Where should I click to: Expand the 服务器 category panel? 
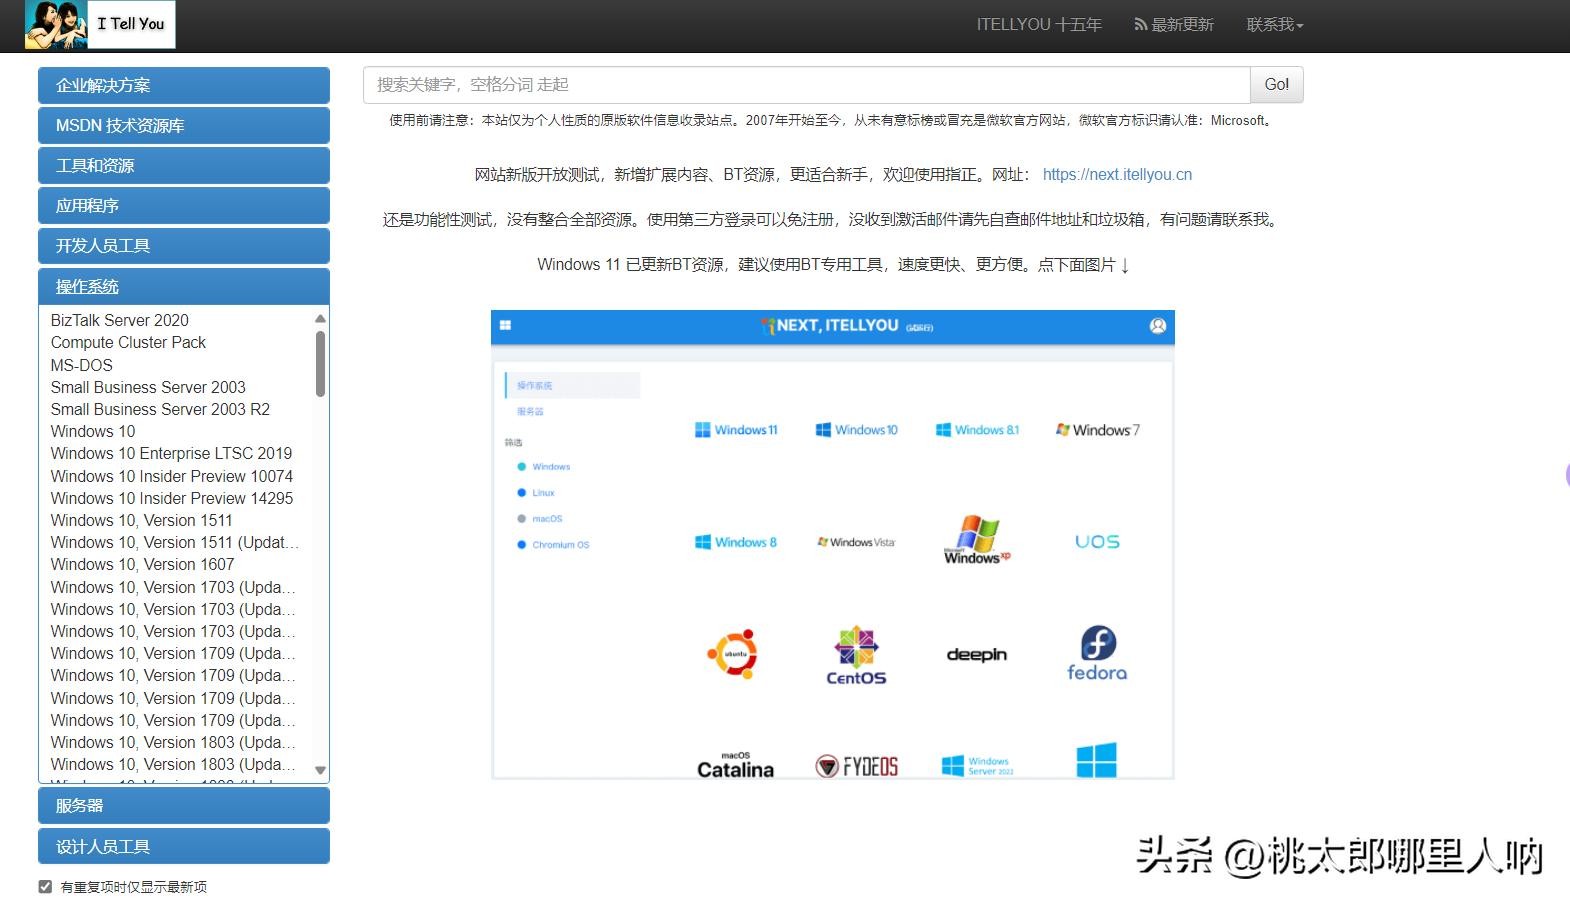184,806
